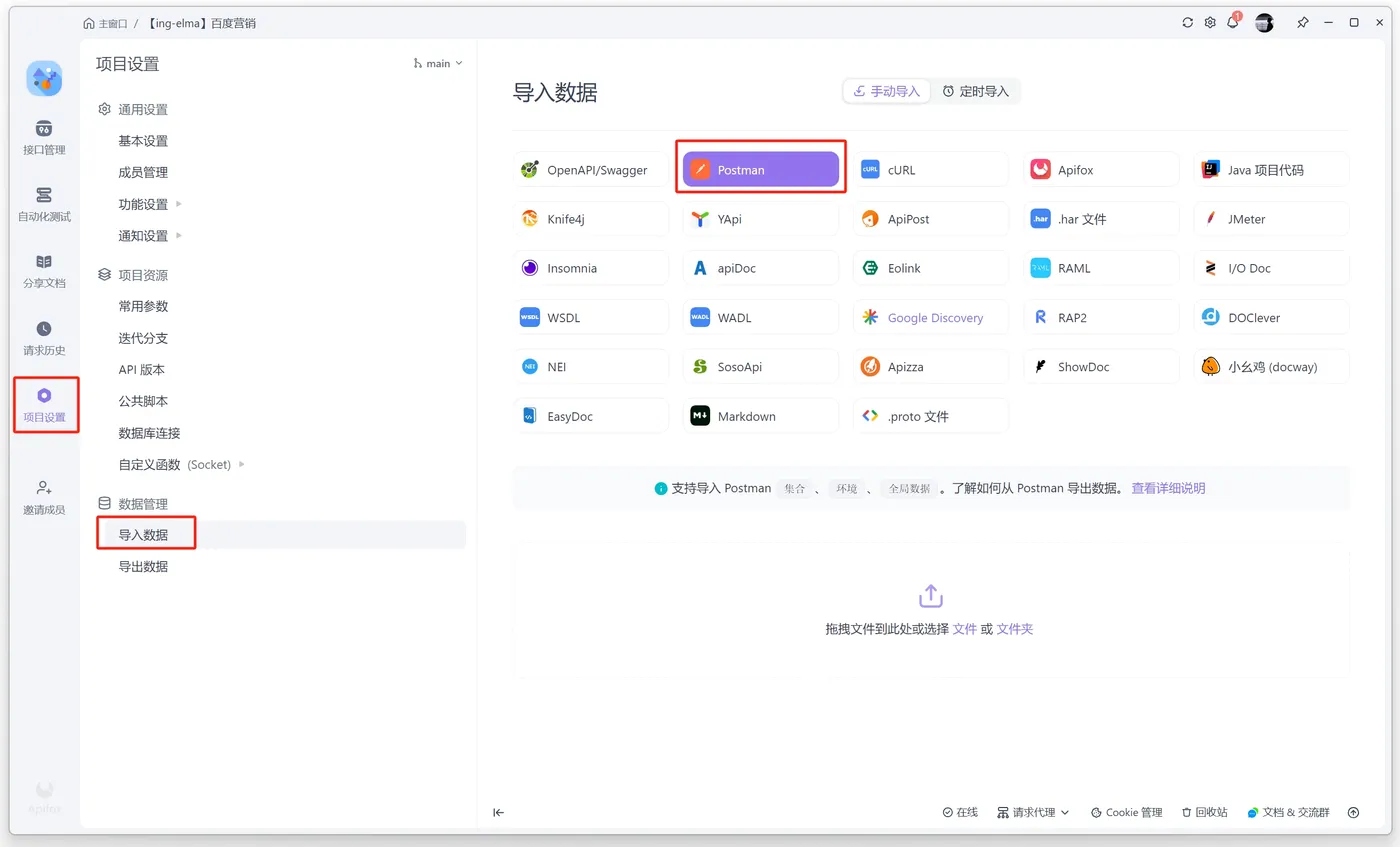Open 数据库连接 page
Viewport: 1400px width, 847px height.
coord(149,433)
